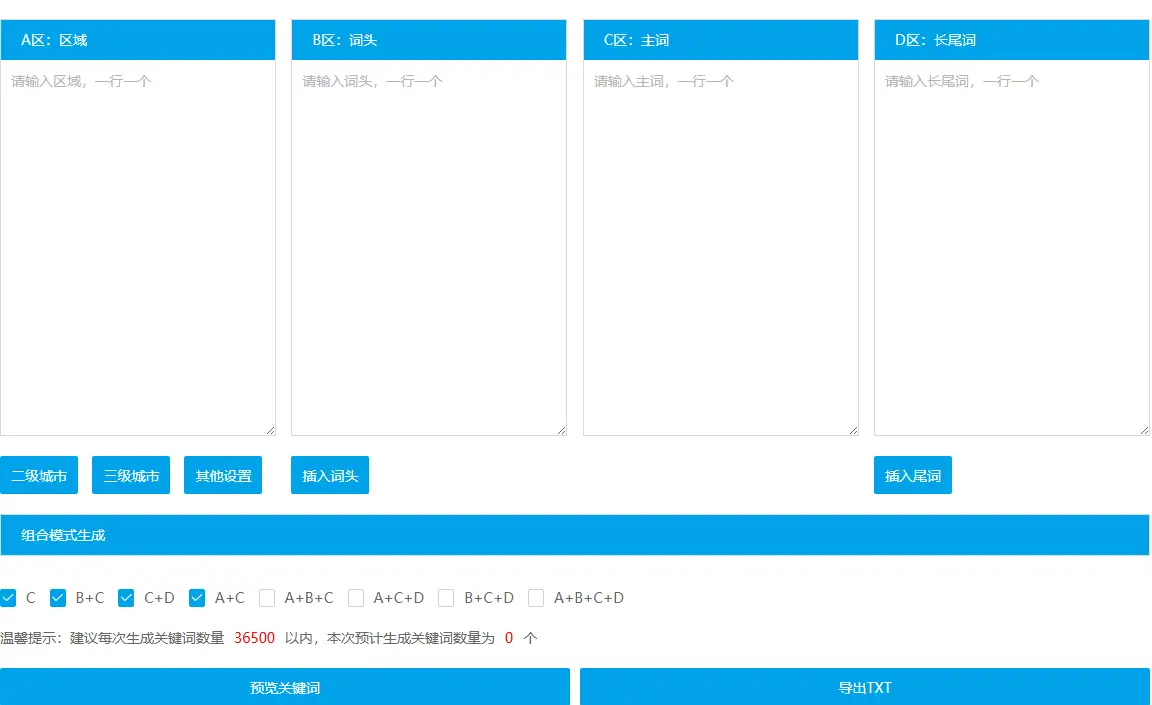Click the 预览关键词 (preview keywords) button
The width and height of the screenshot is (1152, 705).
283,686
